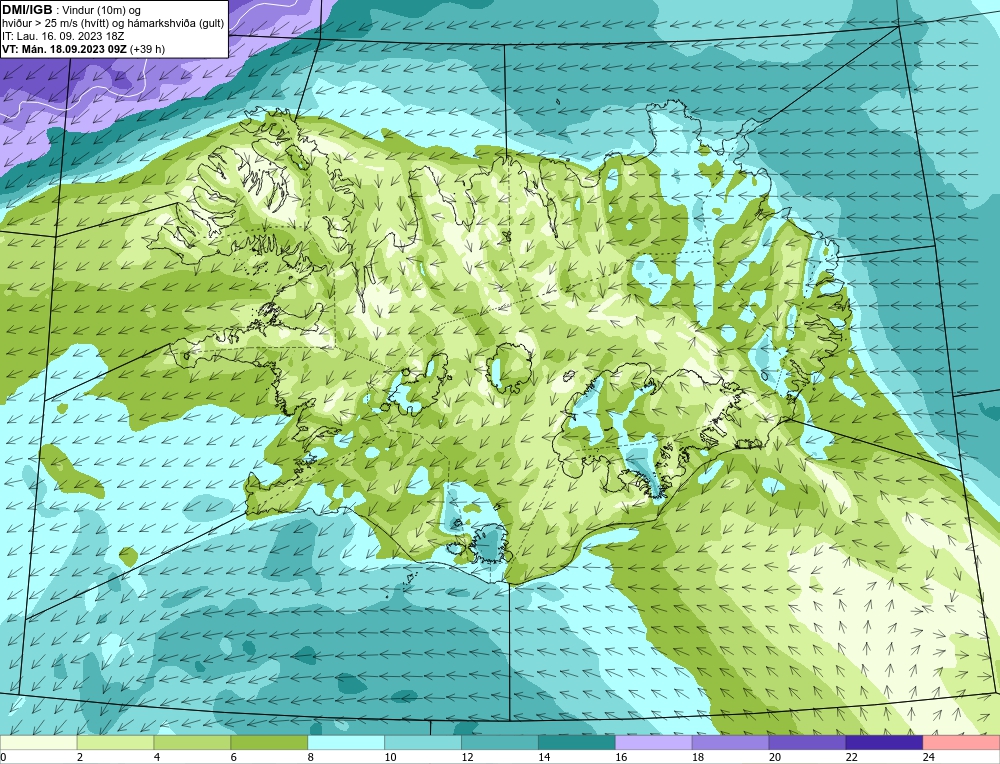Click the 22–24 m/s dark indigo legend swatch
The width and height of the screenshot is (1000, 764).
pos(884,743)
